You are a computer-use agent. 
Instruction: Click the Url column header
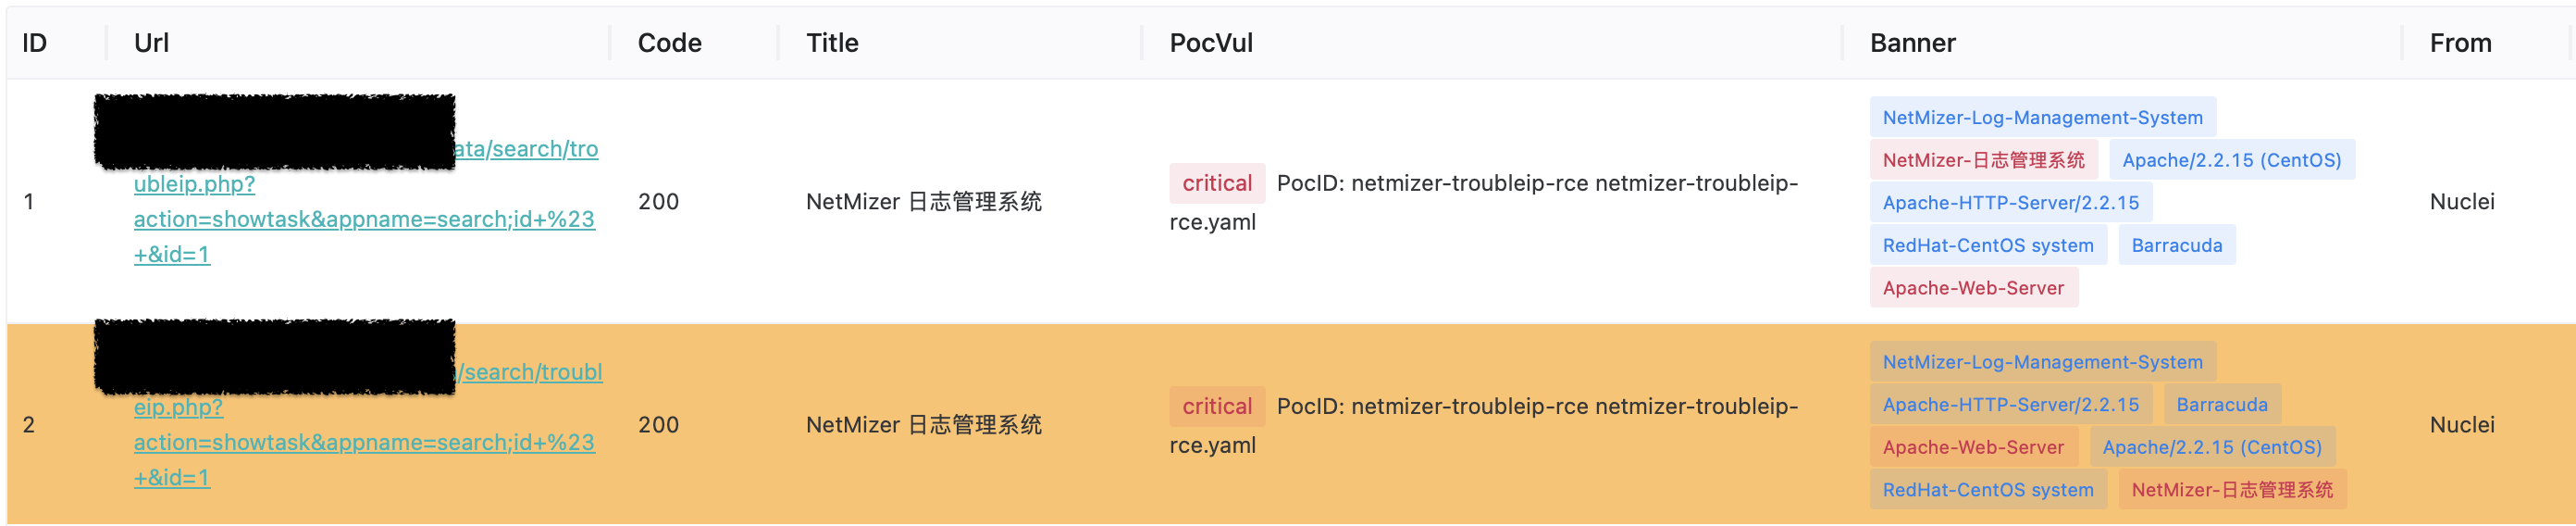tap(152, 43)
